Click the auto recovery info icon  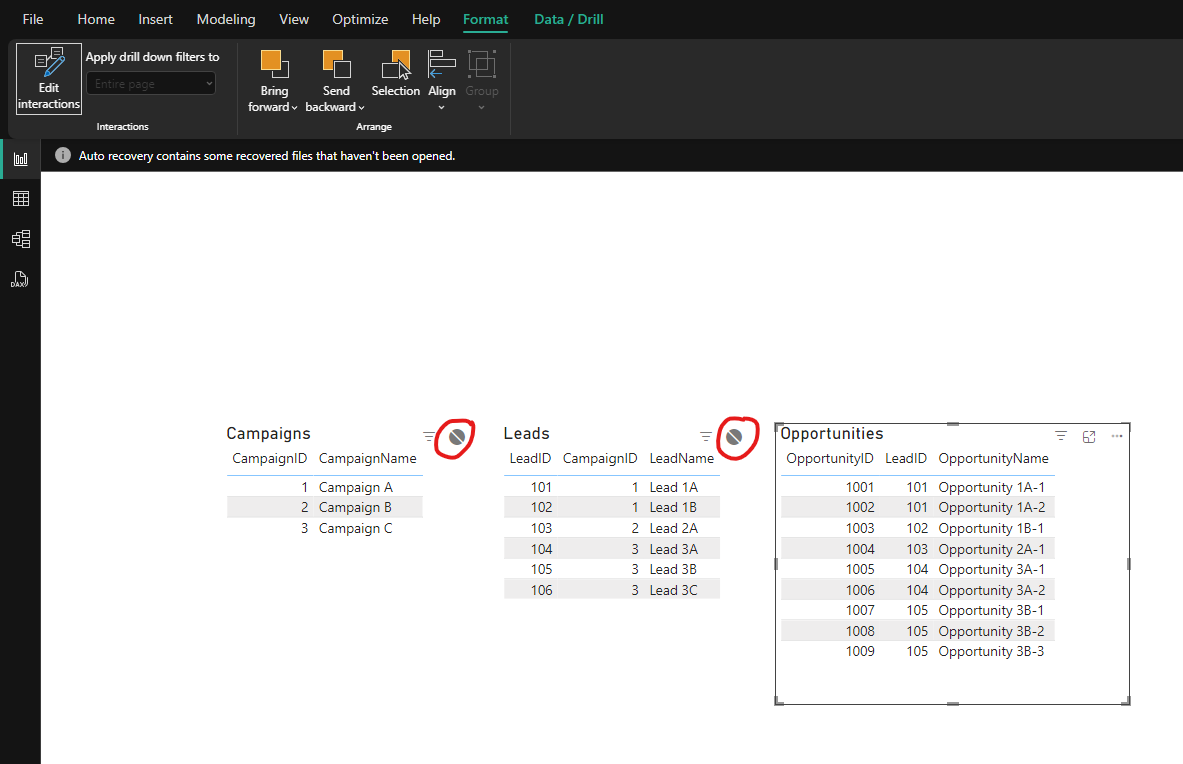pos(63,155)
